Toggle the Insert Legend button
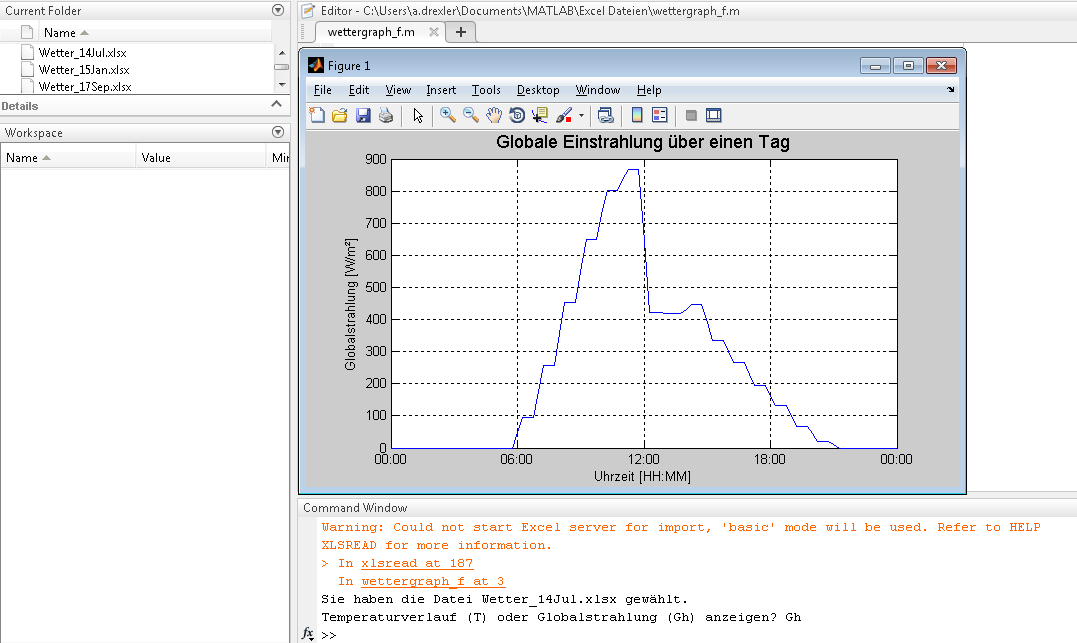1077x643 pixels. 659,116
